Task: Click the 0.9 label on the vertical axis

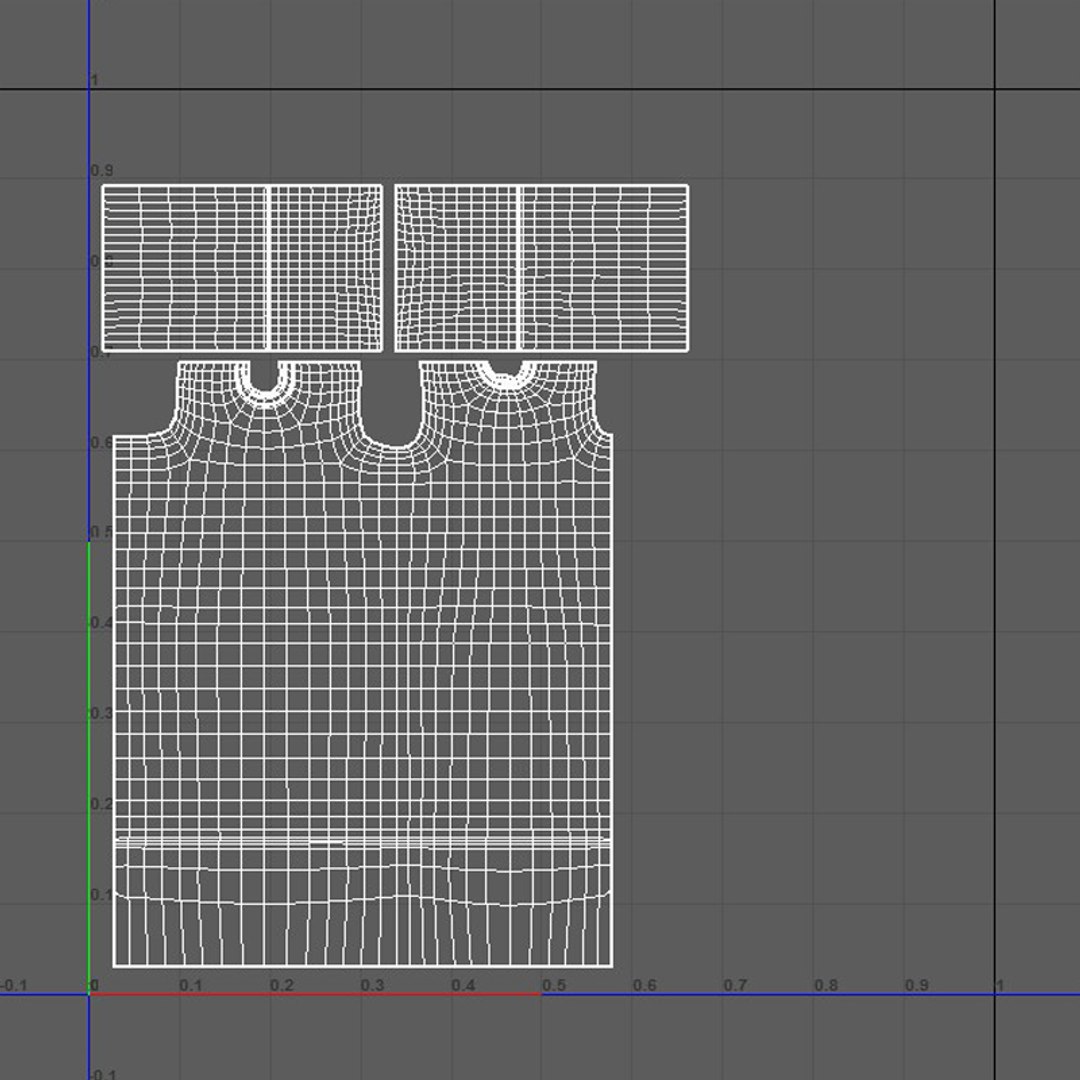Action: (102, 170)
